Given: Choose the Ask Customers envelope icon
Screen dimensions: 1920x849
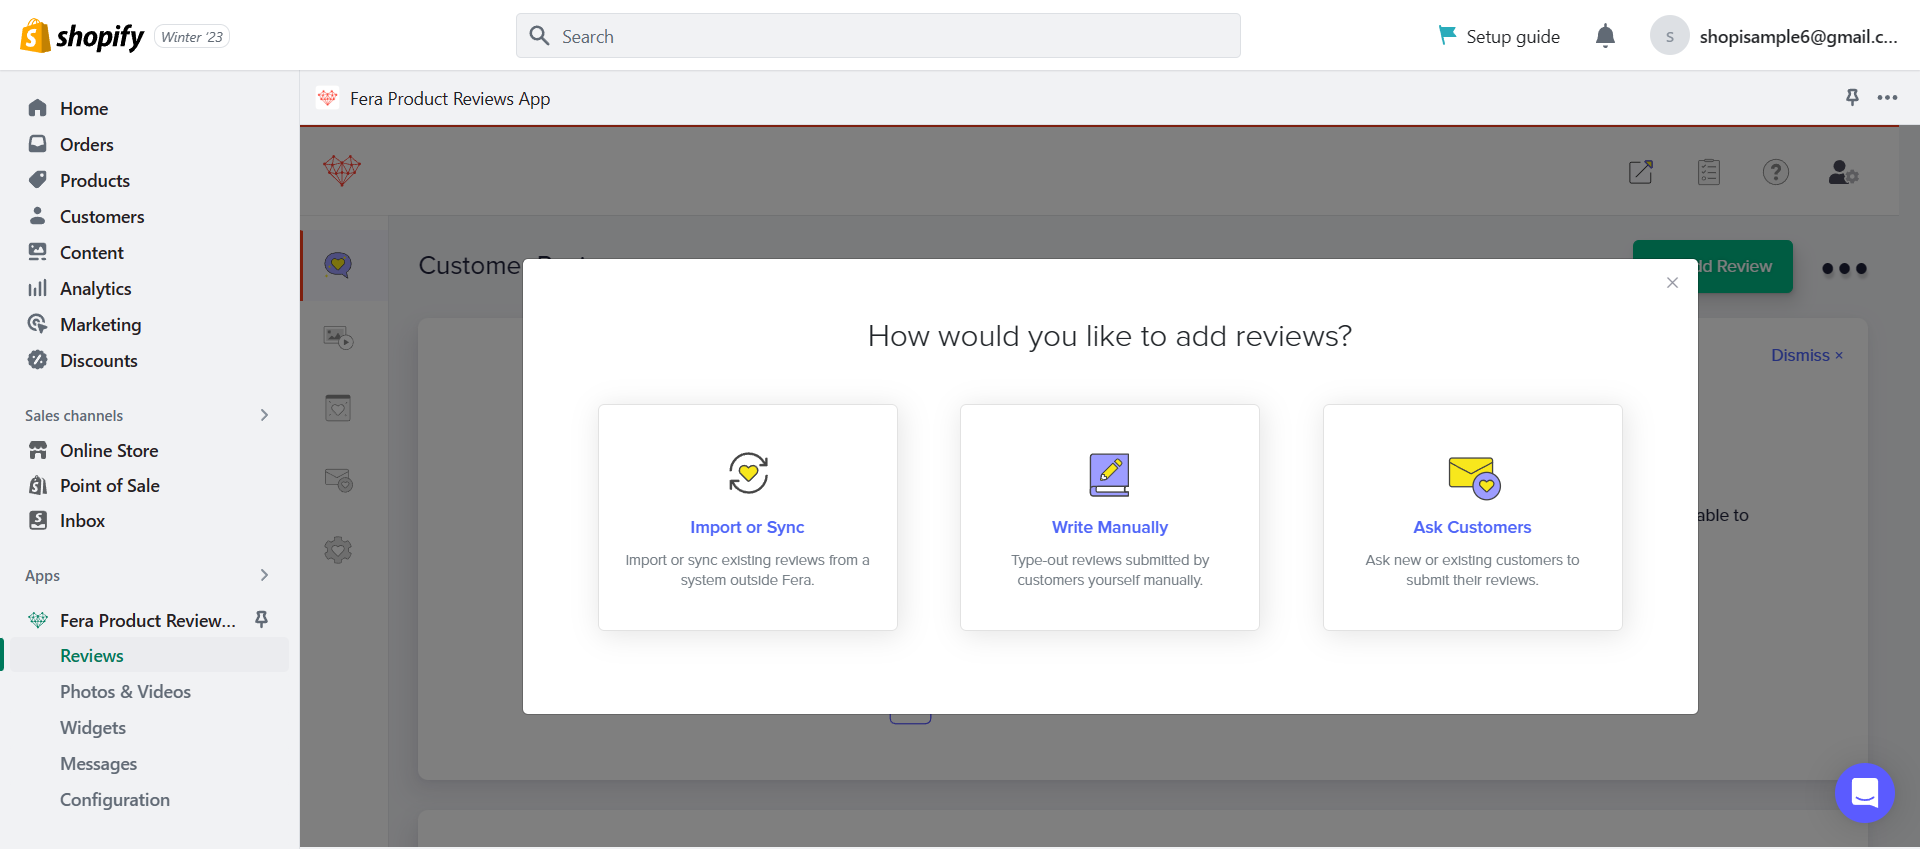Looking at the screenshot, I should (1474, 478).
